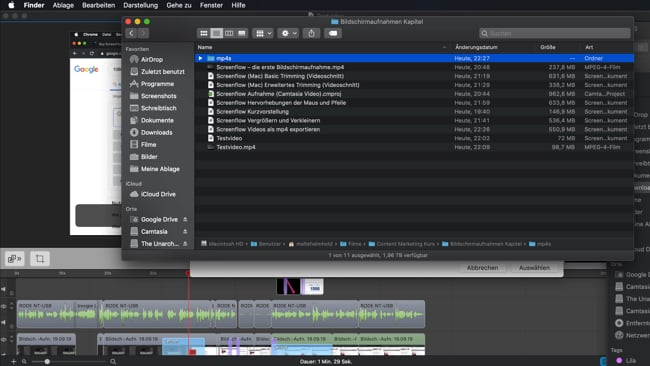Open the group-by dropdown in the toolbar

click(x=263, y=33)
